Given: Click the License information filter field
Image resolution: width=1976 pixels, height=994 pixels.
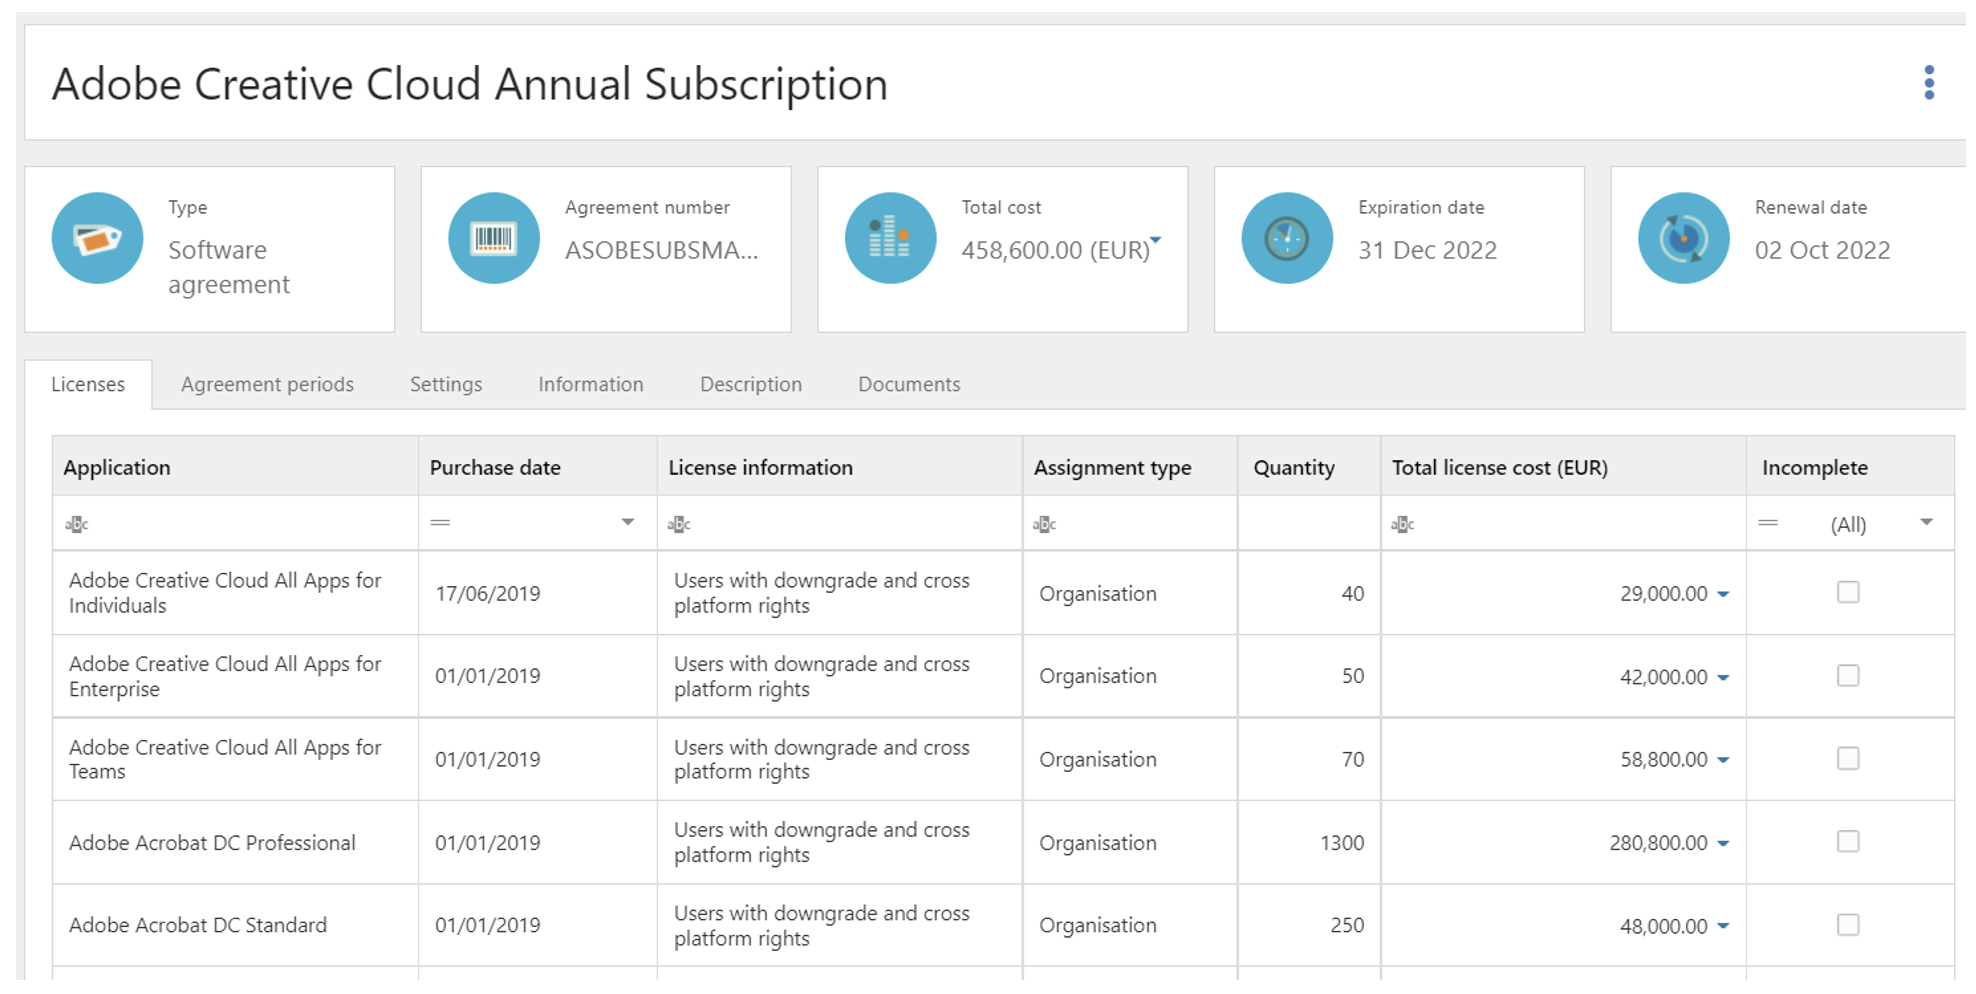Looking at the screenshot, I should pos(840,523).
